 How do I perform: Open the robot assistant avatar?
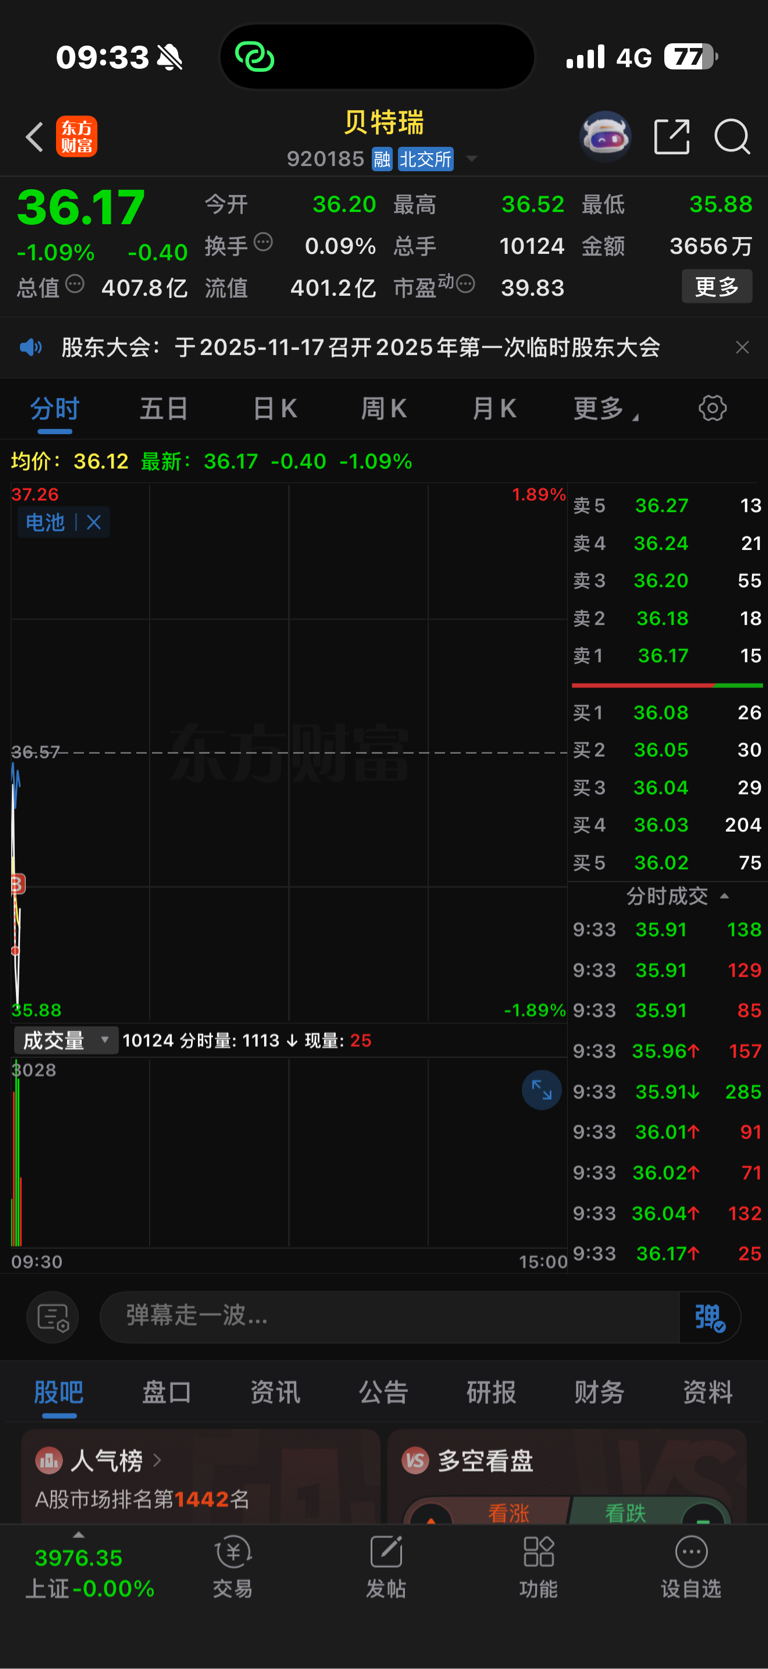[606, 137]
